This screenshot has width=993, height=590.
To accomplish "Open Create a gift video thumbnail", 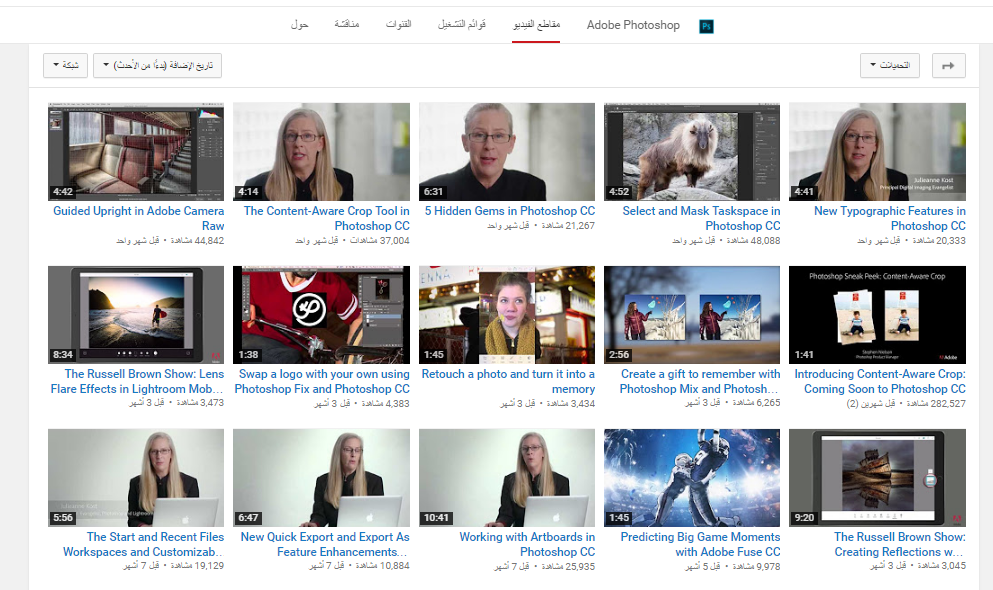I will [x=692, y=315].
